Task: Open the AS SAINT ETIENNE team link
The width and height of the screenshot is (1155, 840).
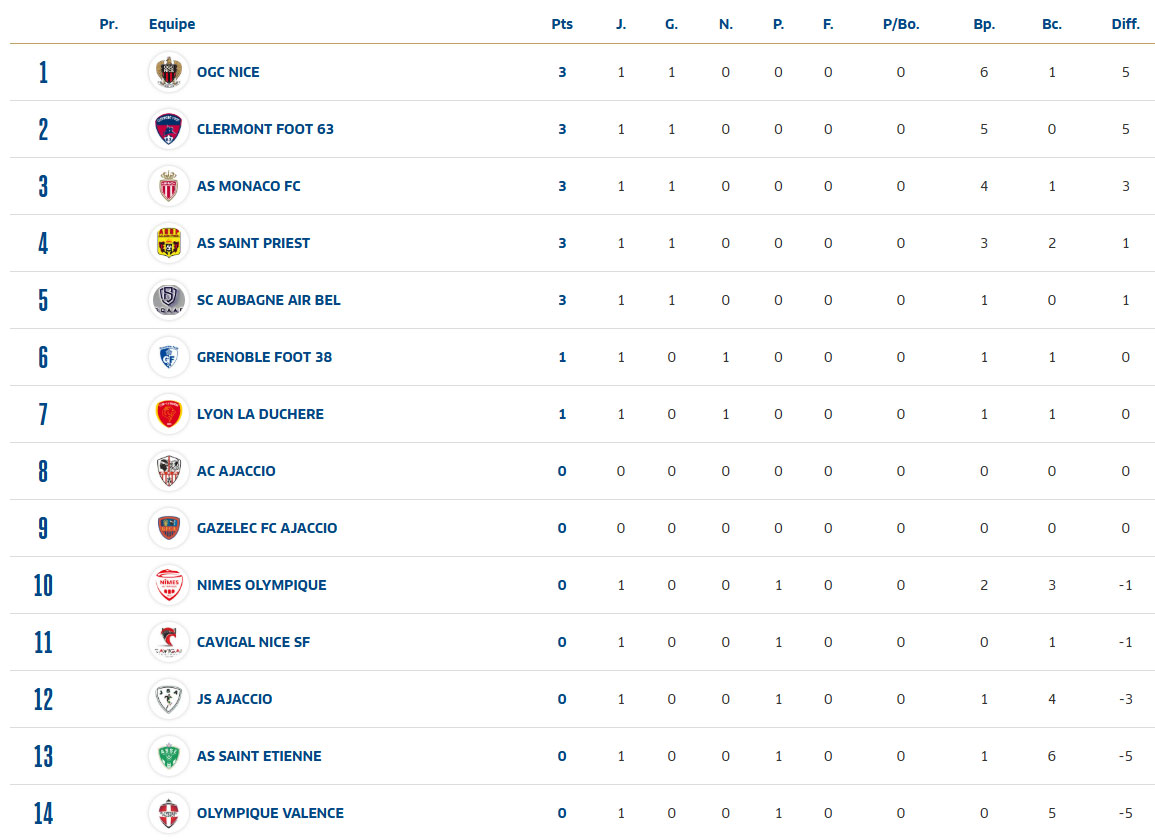Action: (x=259, y=756)
